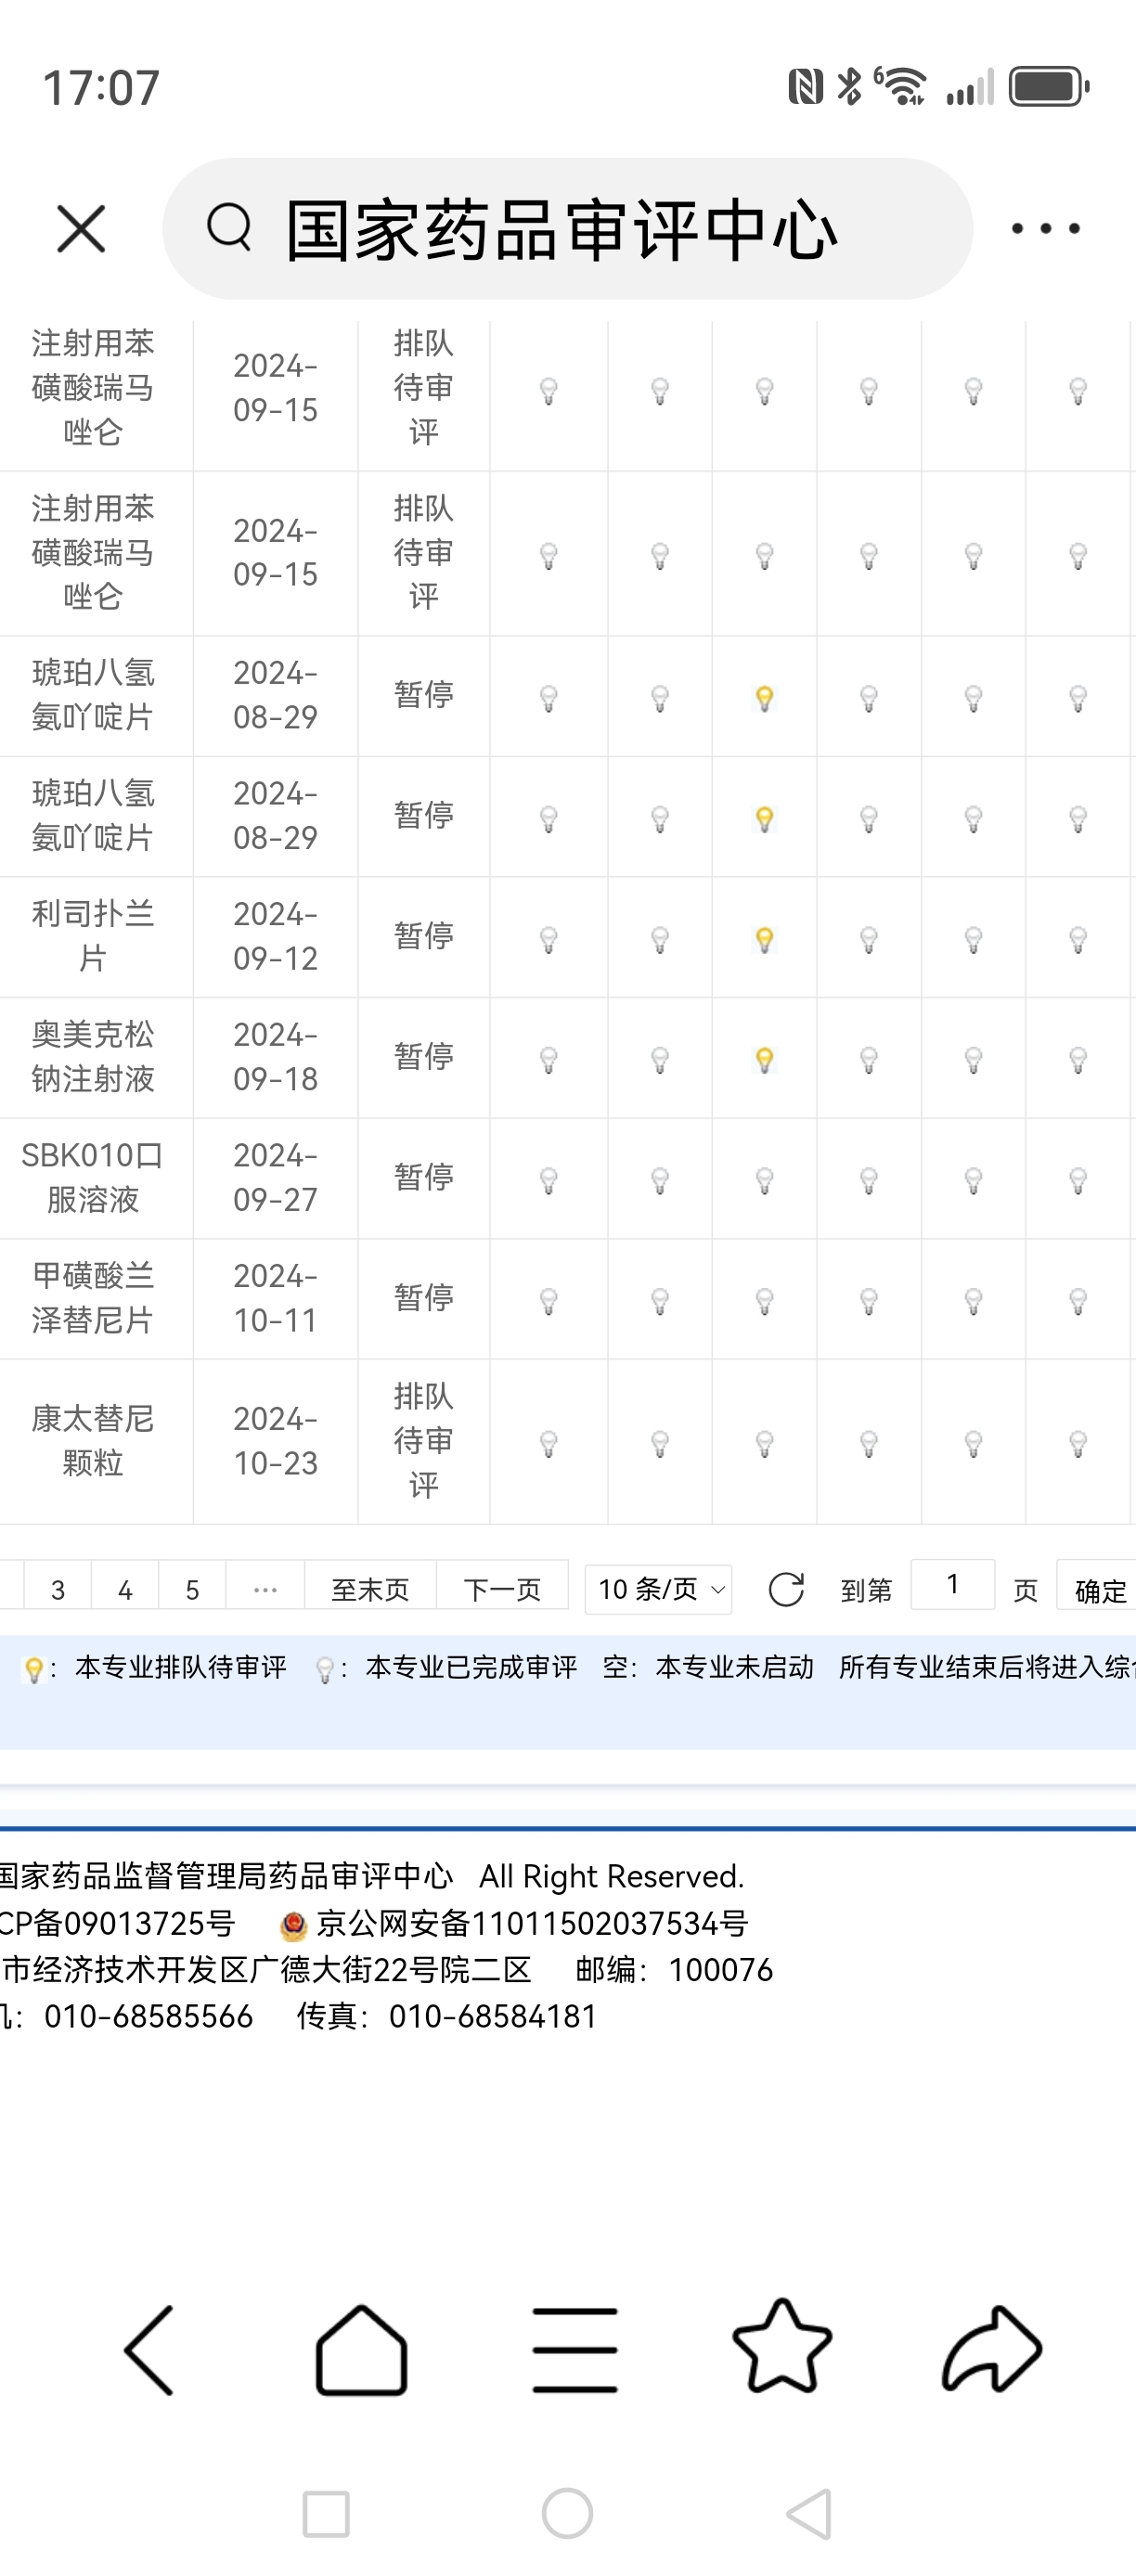Tap fax number 010-68584181
The image size is (1136, 2576).
(493, 2016)
